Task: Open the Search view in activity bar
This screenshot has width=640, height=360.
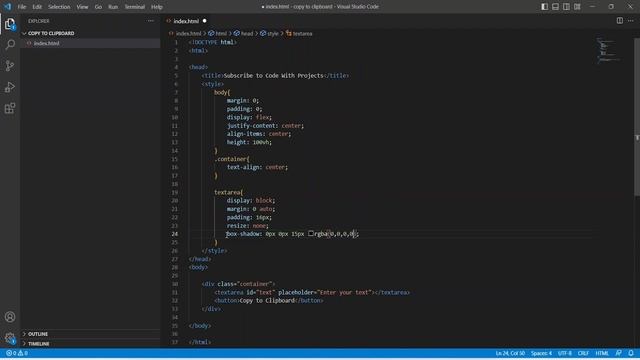Action: (10, 44)
